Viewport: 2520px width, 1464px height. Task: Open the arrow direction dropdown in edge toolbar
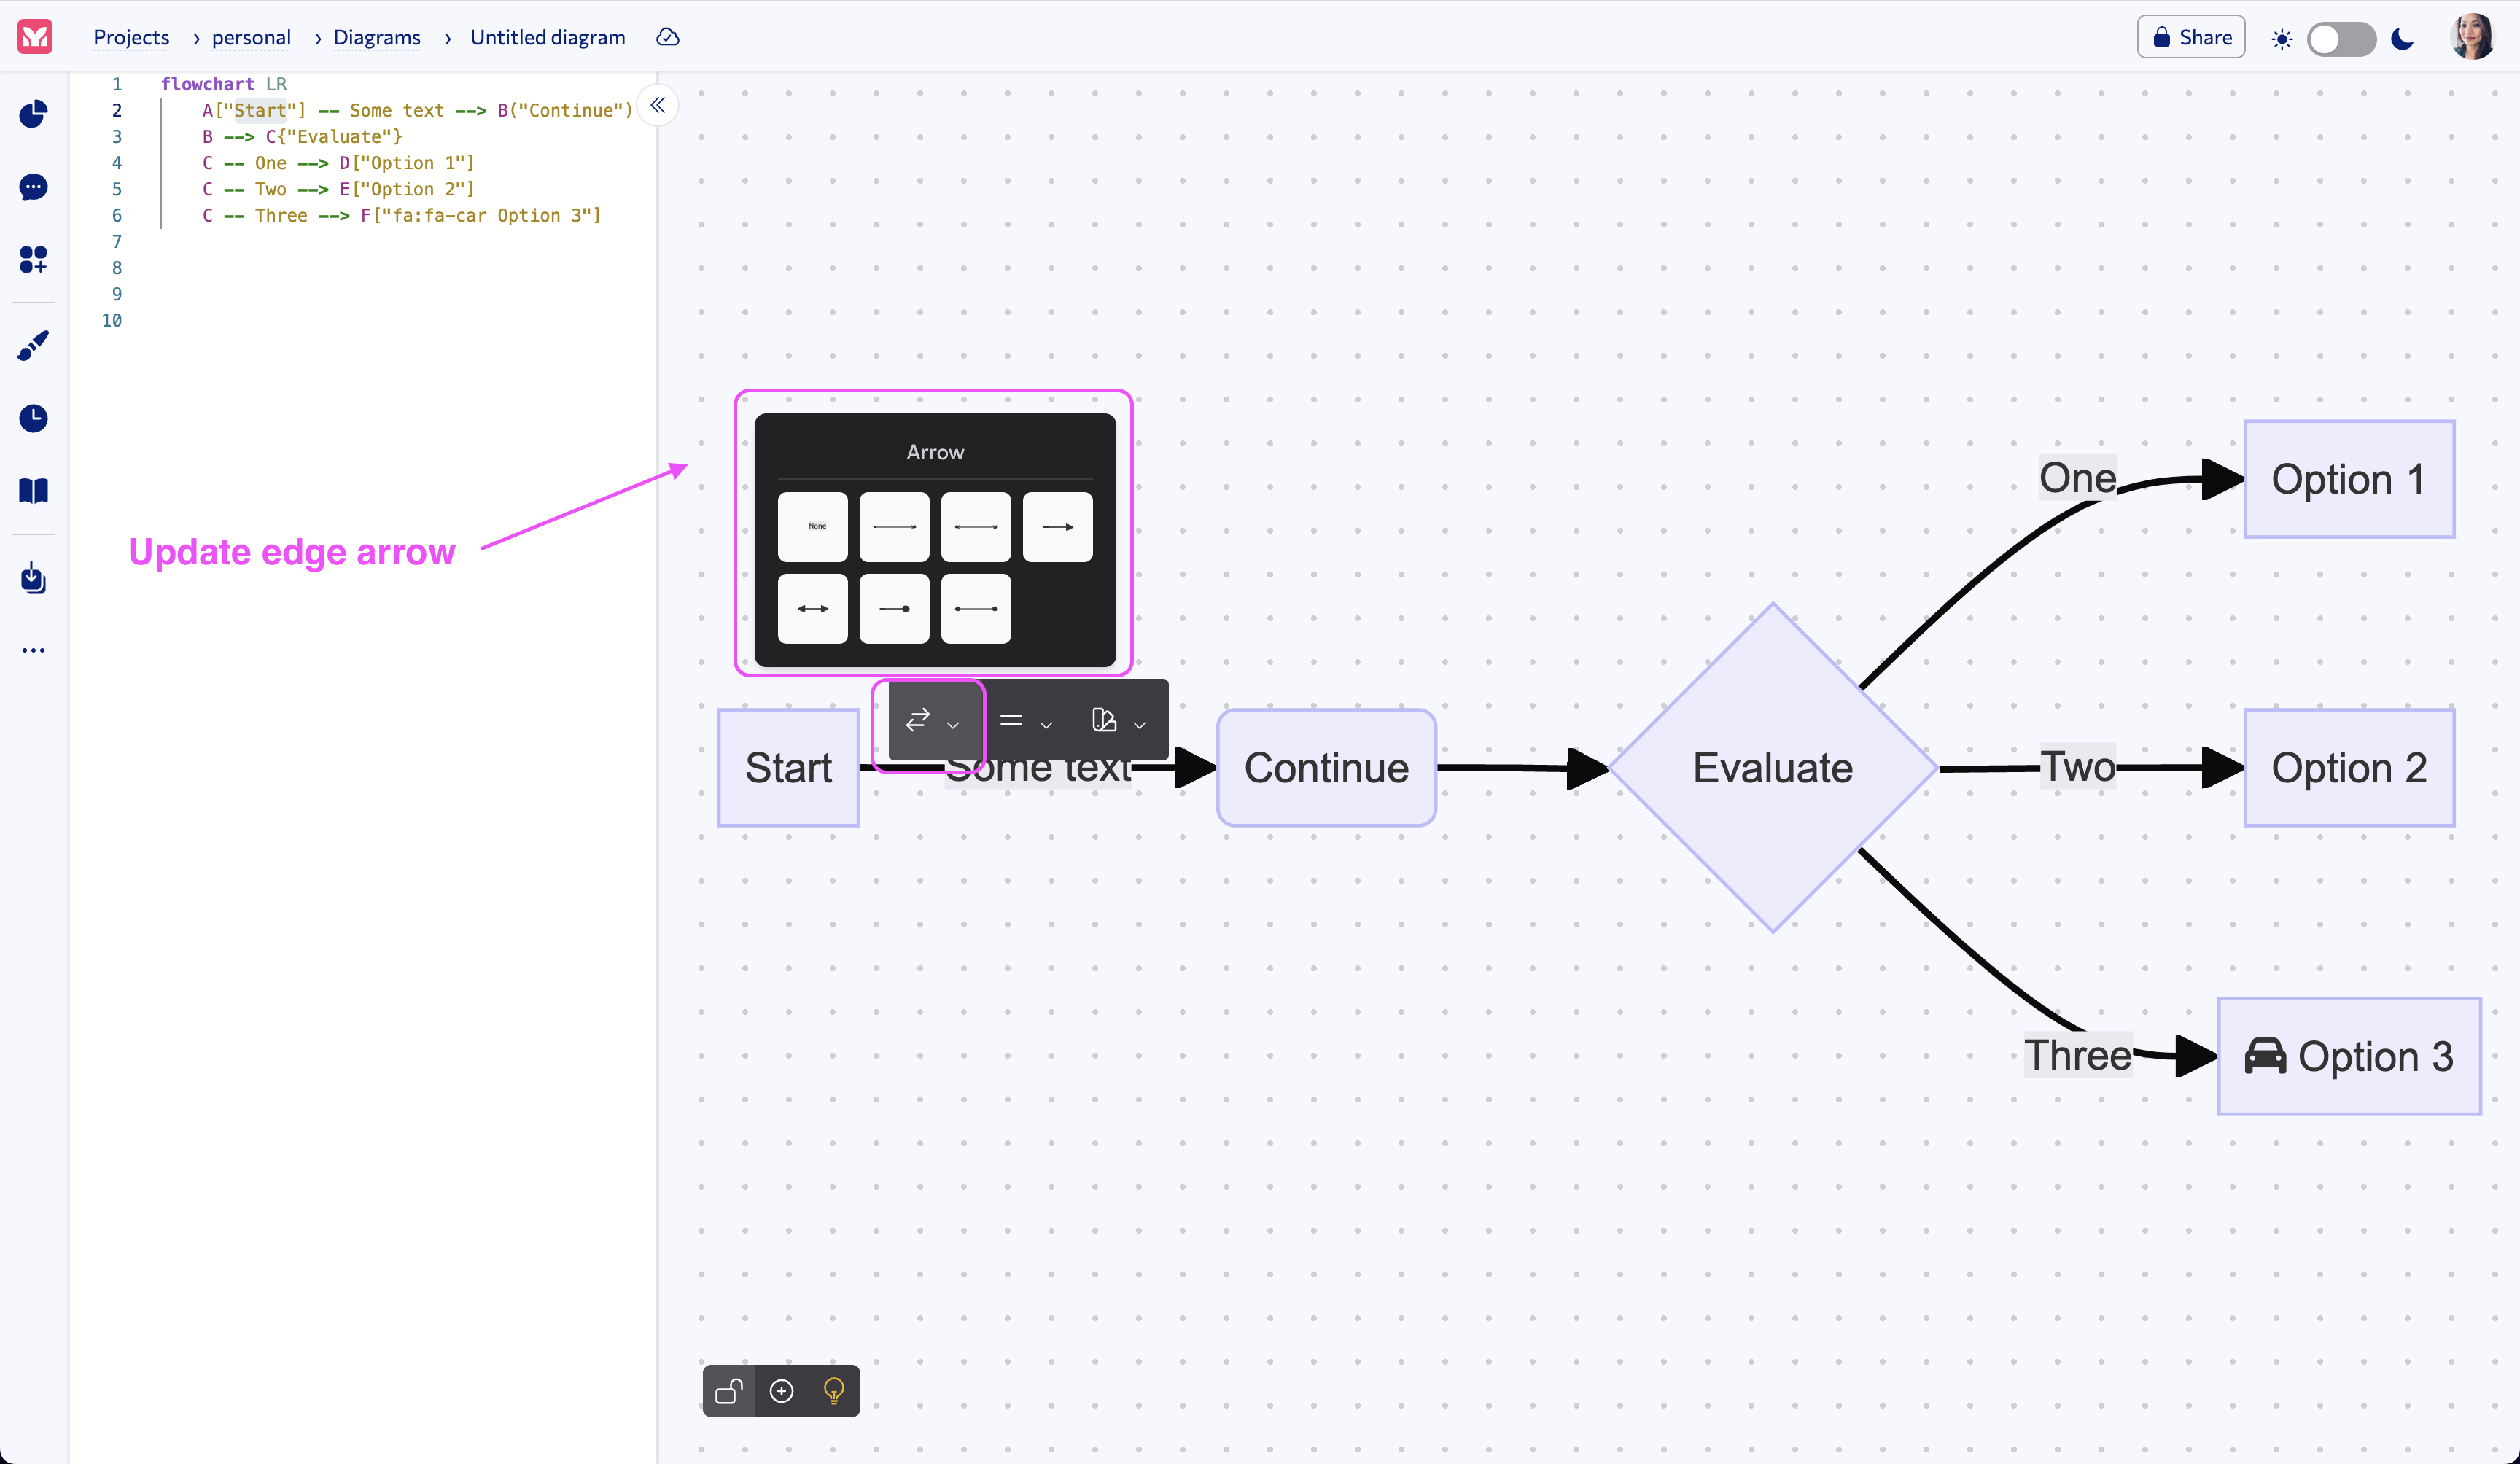click(951, 724)
